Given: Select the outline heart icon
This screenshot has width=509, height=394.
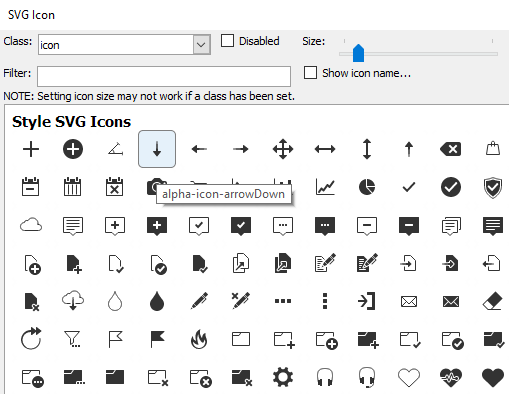Looking at the screenshot, I should coord(409,378).
